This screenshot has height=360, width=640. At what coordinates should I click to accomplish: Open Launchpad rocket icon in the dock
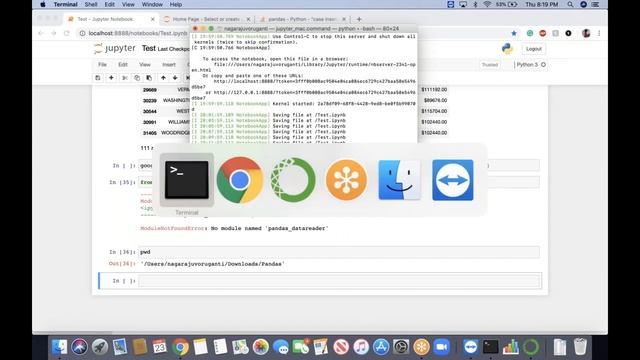click(x=100, y=347)
